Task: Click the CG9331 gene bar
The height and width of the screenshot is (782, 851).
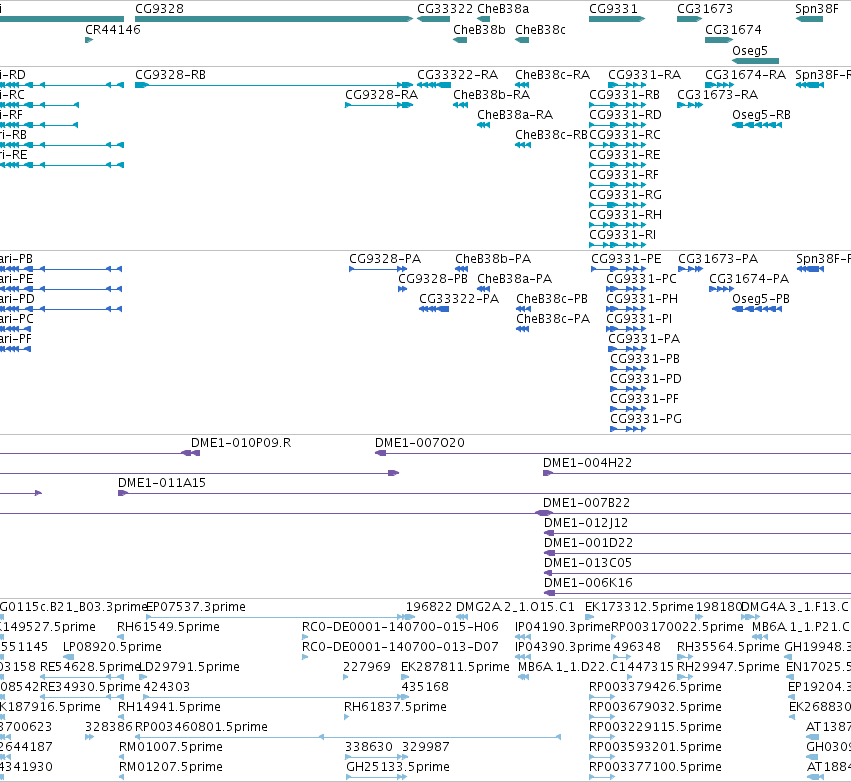Action: (x=617, y=19)
